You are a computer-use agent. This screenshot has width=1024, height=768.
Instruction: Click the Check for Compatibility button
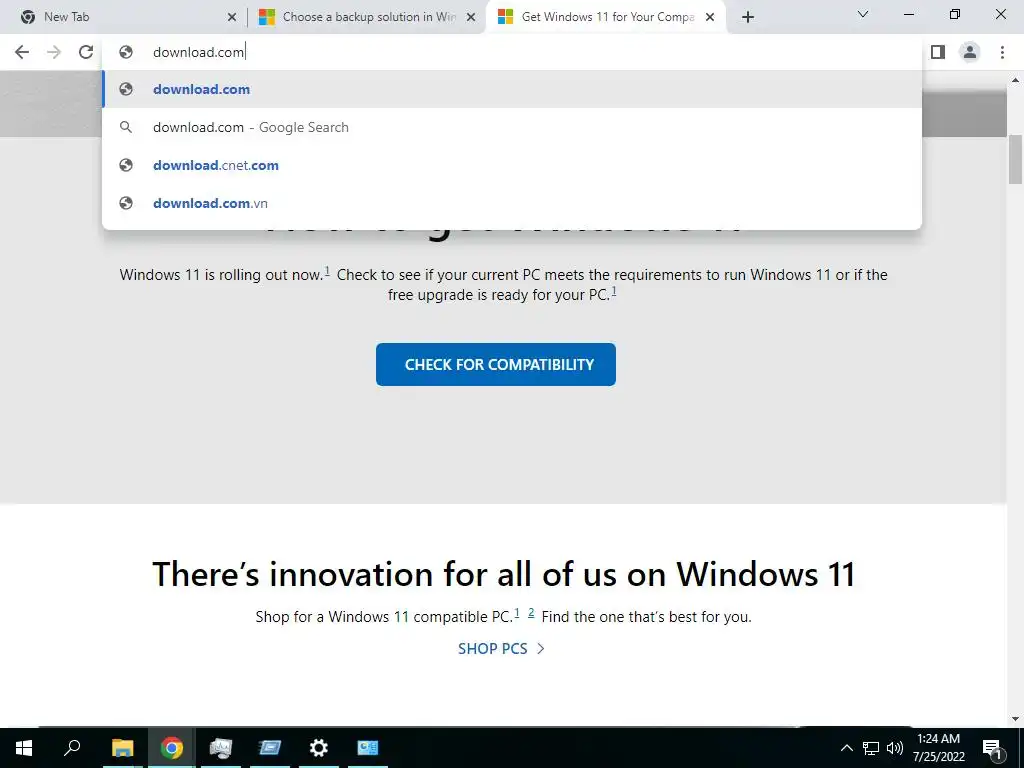point(496,364)
